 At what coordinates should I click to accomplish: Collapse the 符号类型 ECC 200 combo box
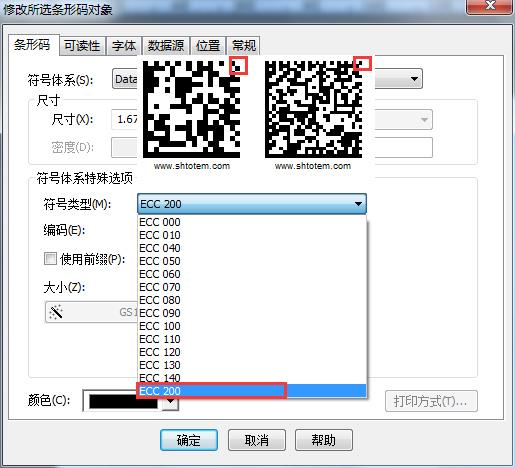(x=252, y=204)
